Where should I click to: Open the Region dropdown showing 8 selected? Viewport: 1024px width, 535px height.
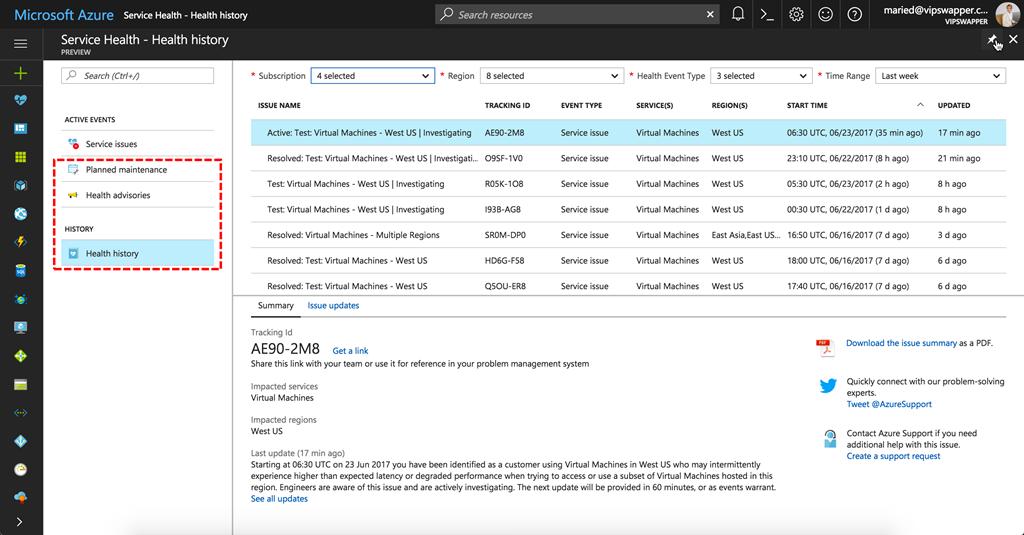[x=552, y=76]
